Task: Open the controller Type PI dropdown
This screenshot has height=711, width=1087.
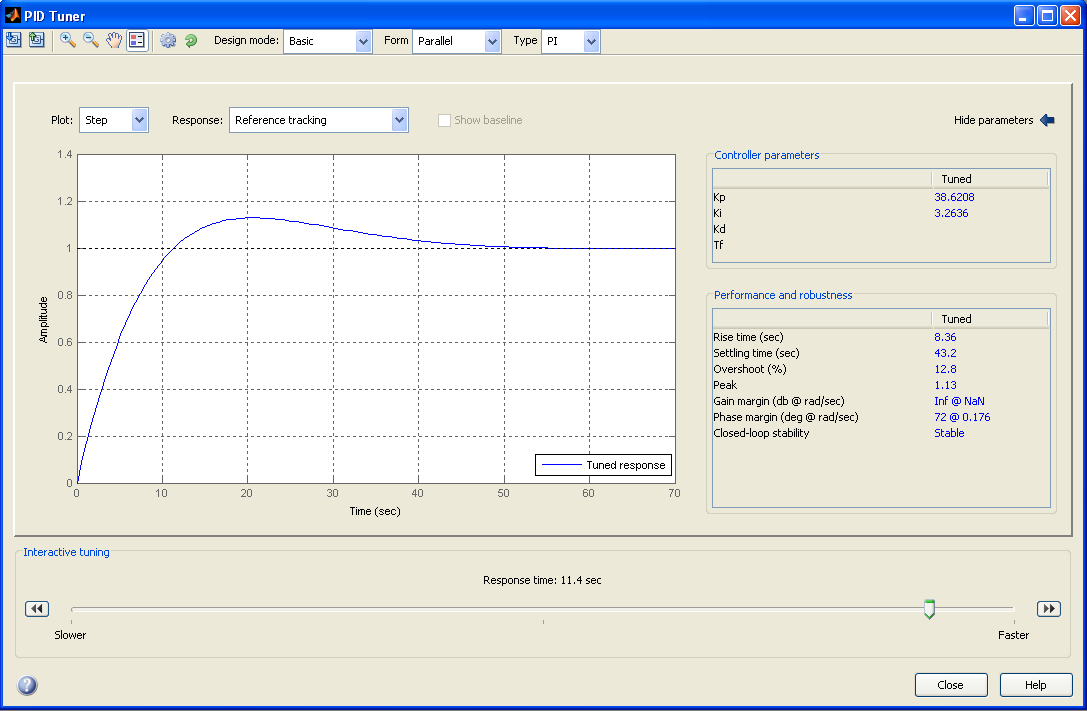Action: click(x=570, y=41)
